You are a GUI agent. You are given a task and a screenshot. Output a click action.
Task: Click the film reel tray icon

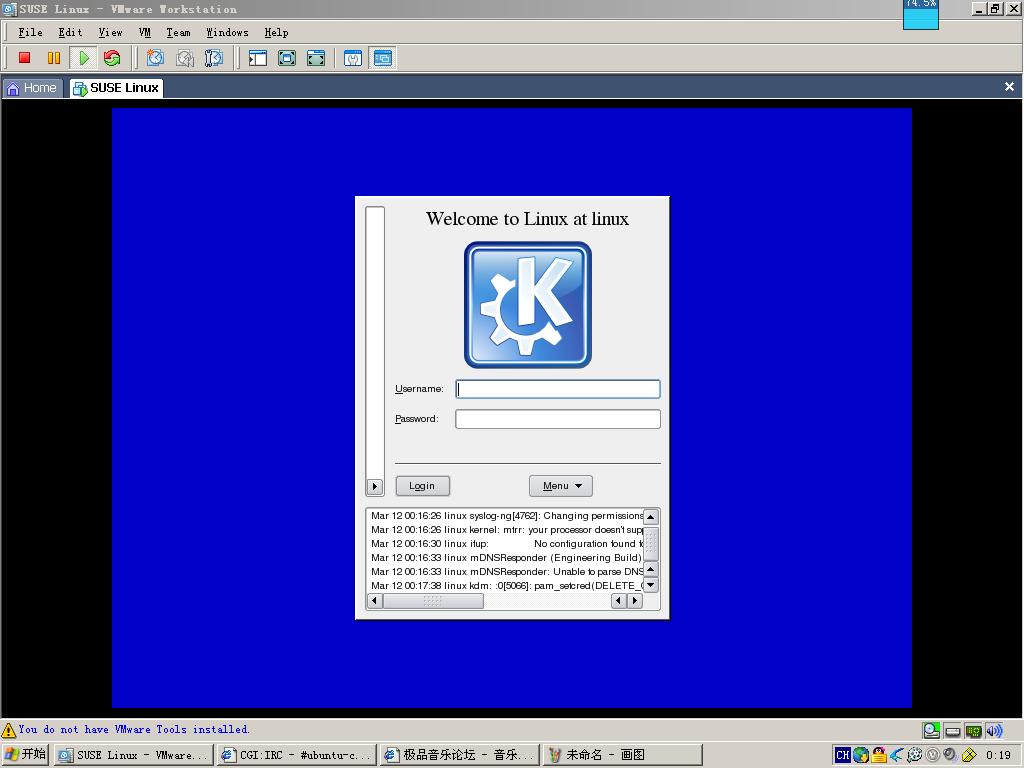click(x=914, y=755)
